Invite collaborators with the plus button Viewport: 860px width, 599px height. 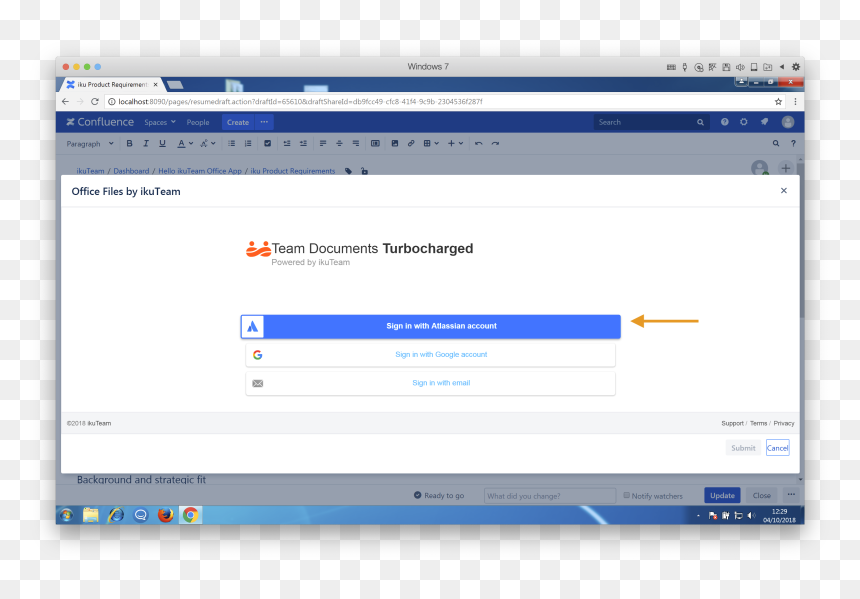[785, 168]
